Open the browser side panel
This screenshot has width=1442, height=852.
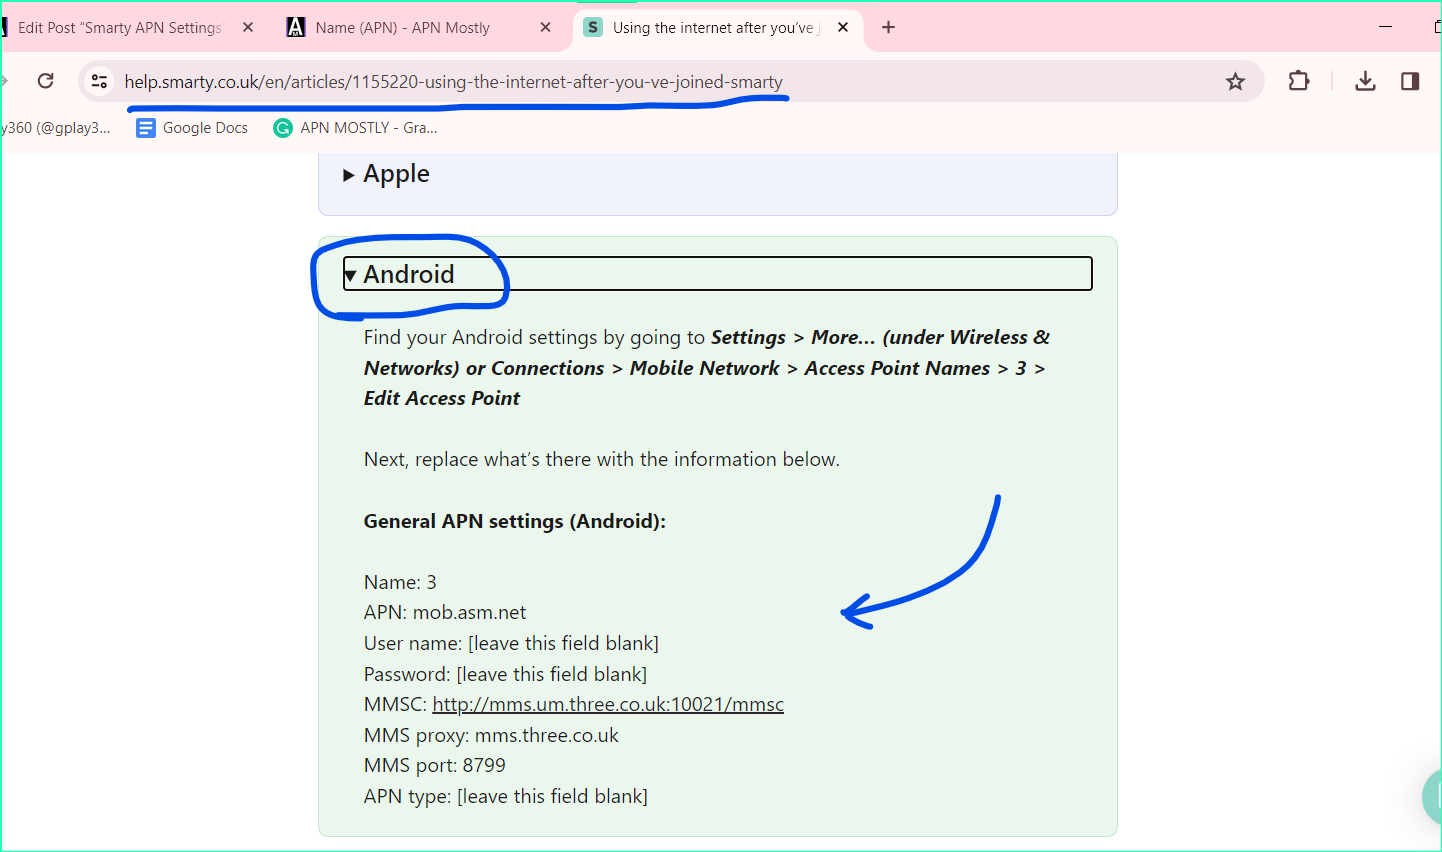pos(1410,81)
